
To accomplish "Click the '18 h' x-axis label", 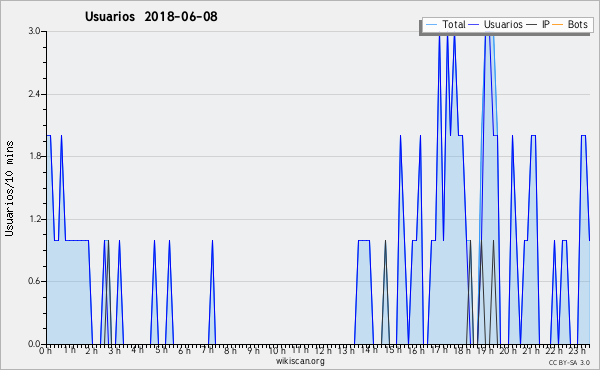I will click(x=462, y=351).
